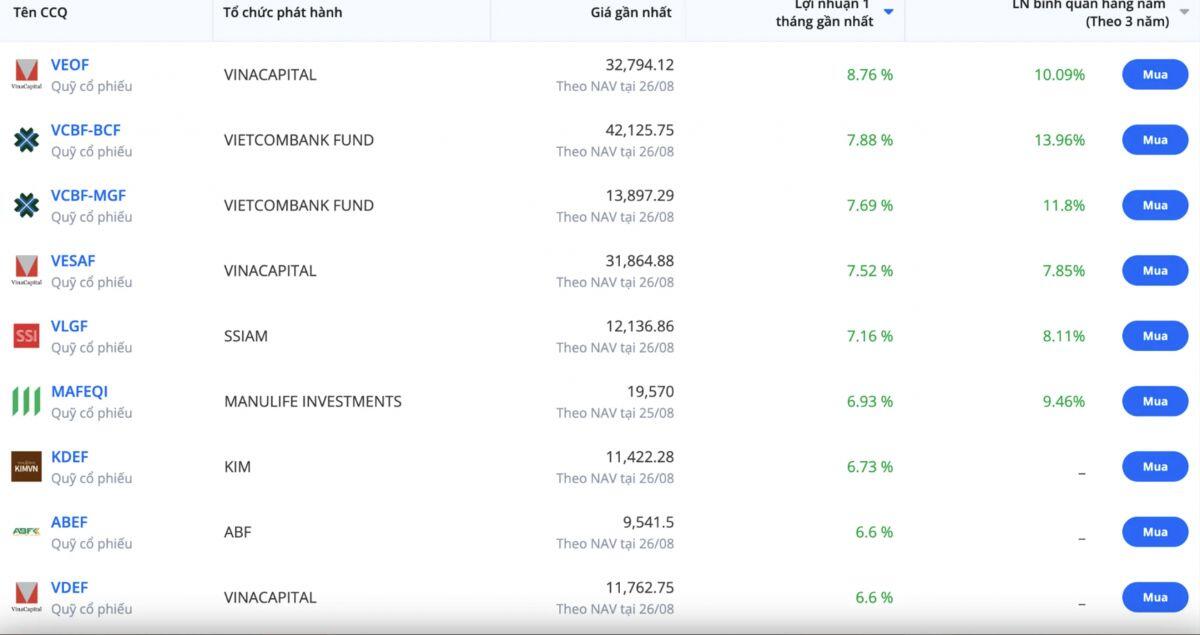This screenshot has height=635, width=1200.
Task: Click the 'Theo NAV tại 25/08' note
Action: point(615,413)
